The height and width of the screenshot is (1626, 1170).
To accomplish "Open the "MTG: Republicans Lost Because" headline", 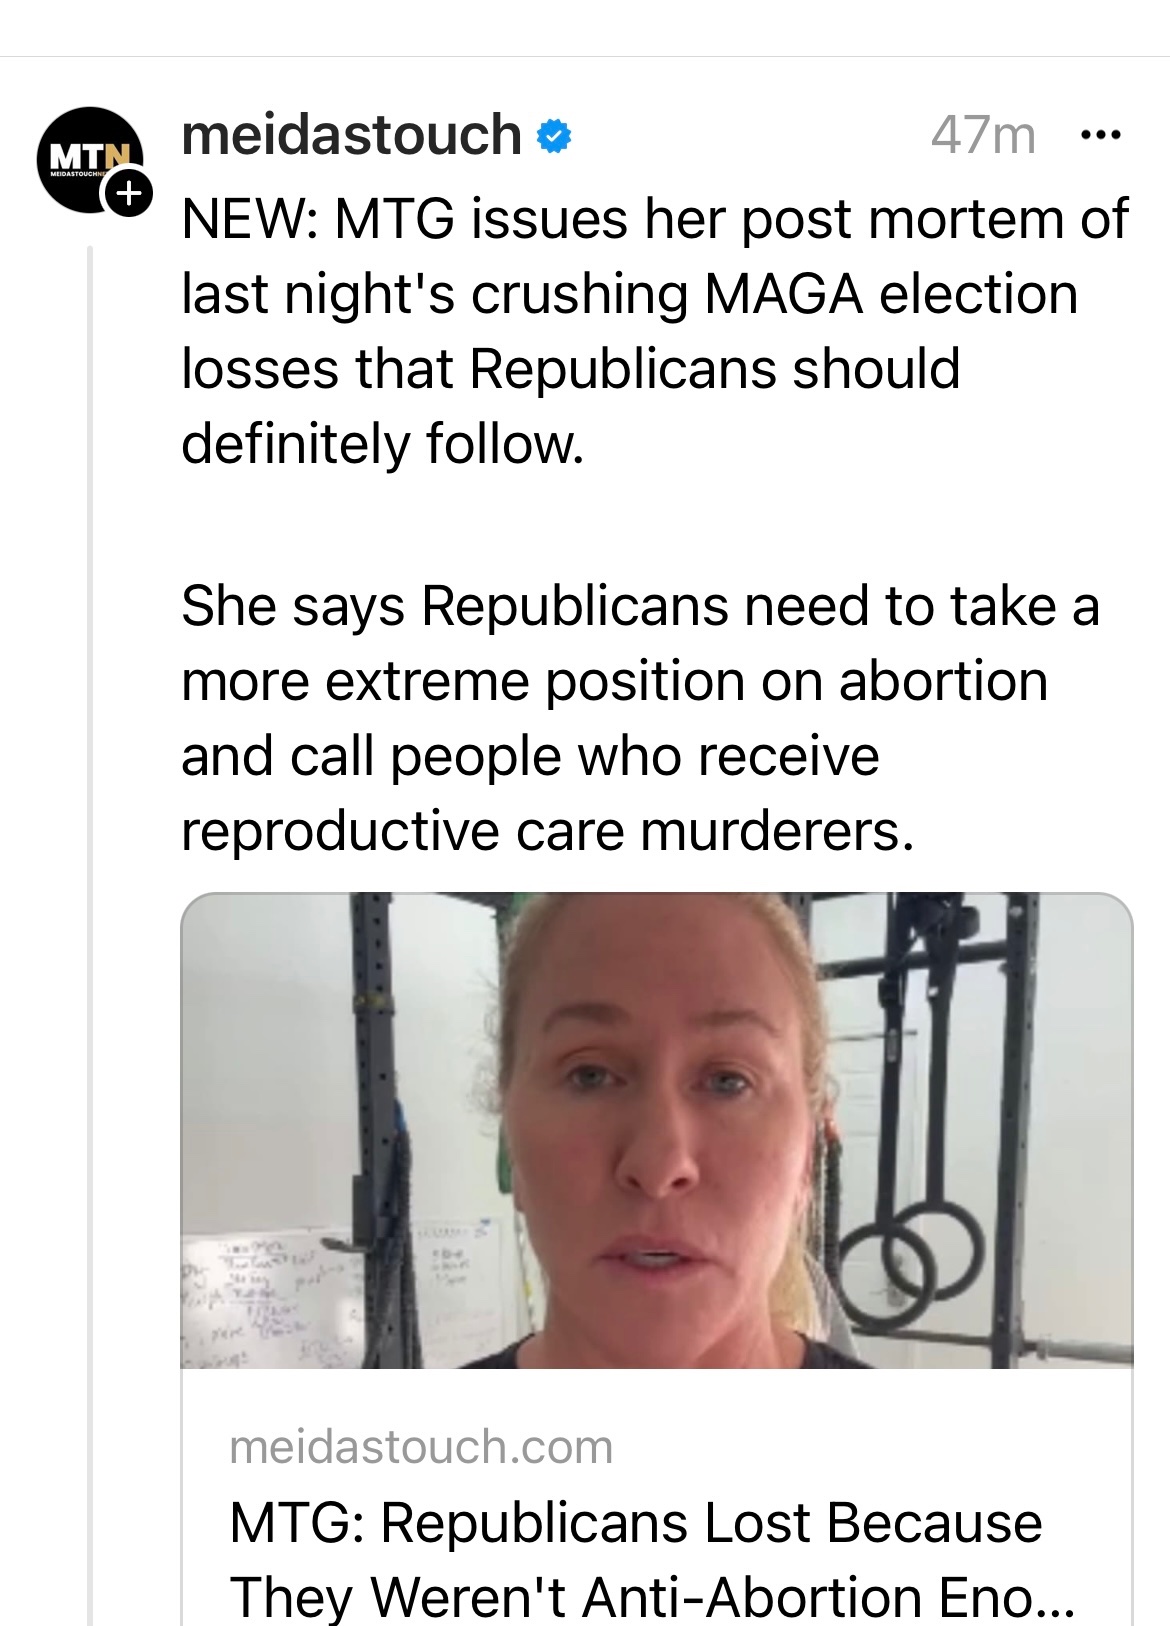I will [x=636, y=1522].
